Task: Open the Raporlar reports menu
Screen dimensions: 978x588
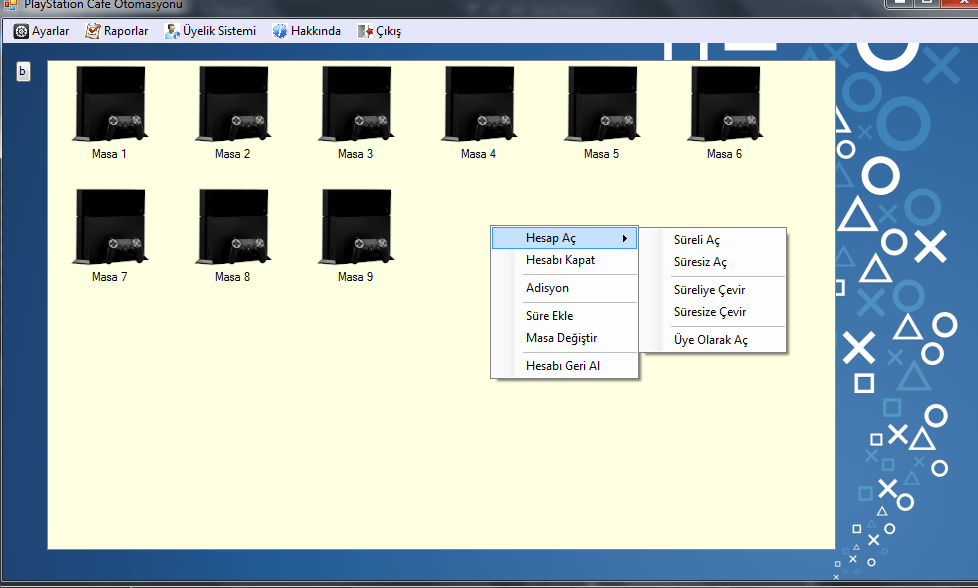Action: 117,31
